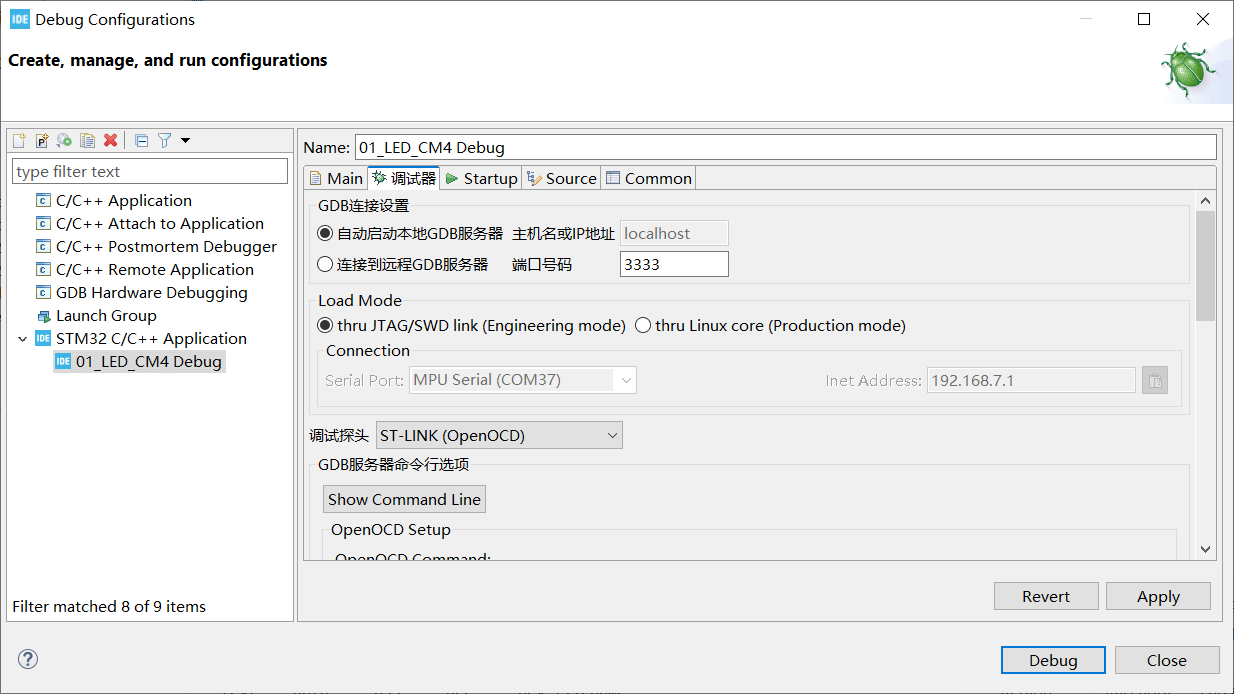This screenshot has height=694, width=1234.
Task: Click the paste icon beside Inet Address
Action: [1155, 381]
